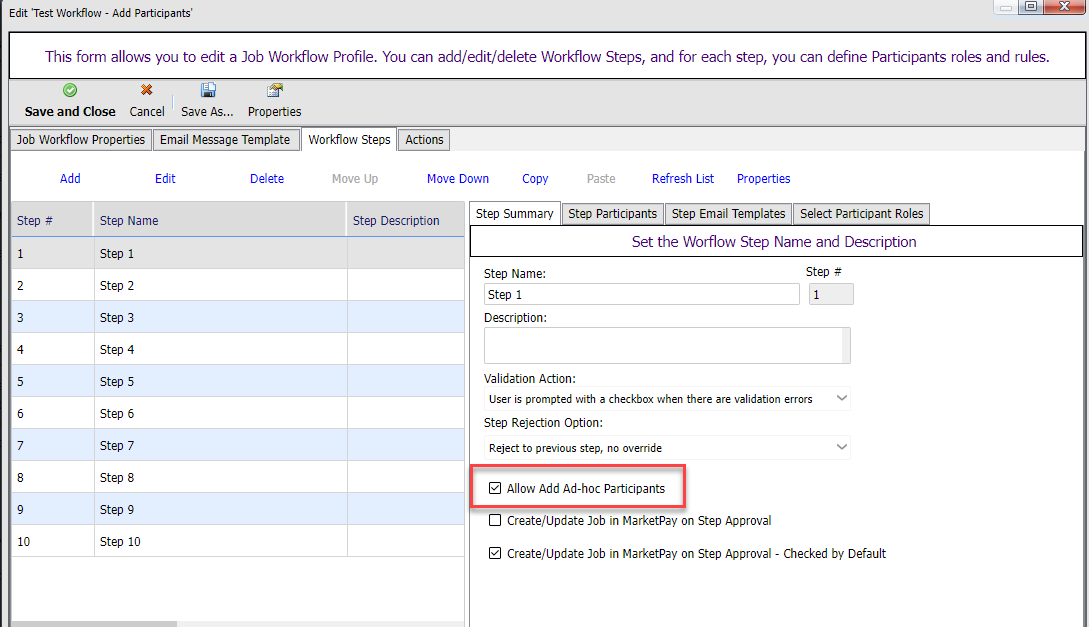1089x627 pixels.
Task: Expand the Validation Action dropdown
Action: (841, 399)
